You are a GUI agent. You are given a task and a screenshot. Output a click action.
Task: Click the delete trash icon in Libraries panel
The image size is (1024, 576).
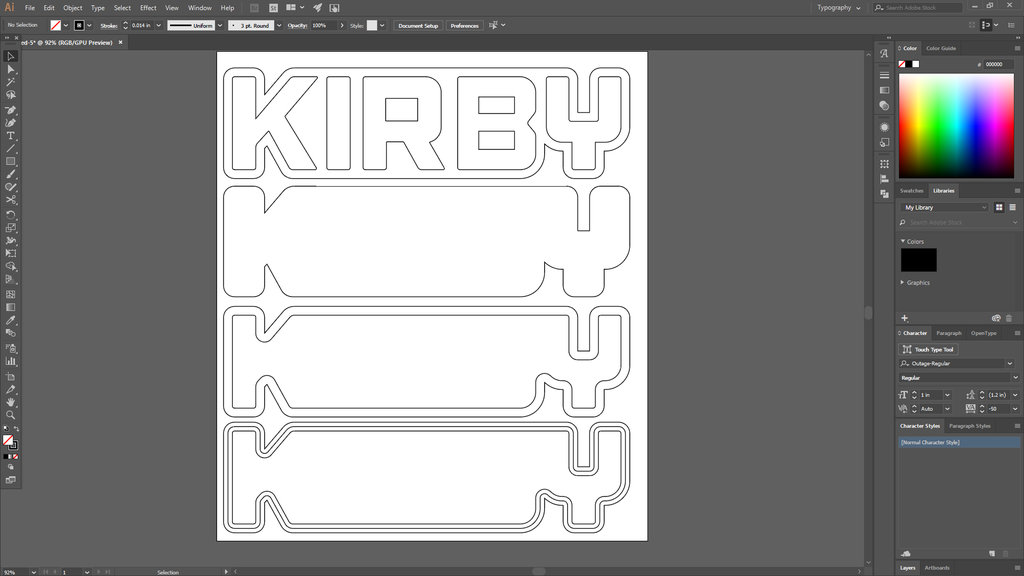point(1009,318)
